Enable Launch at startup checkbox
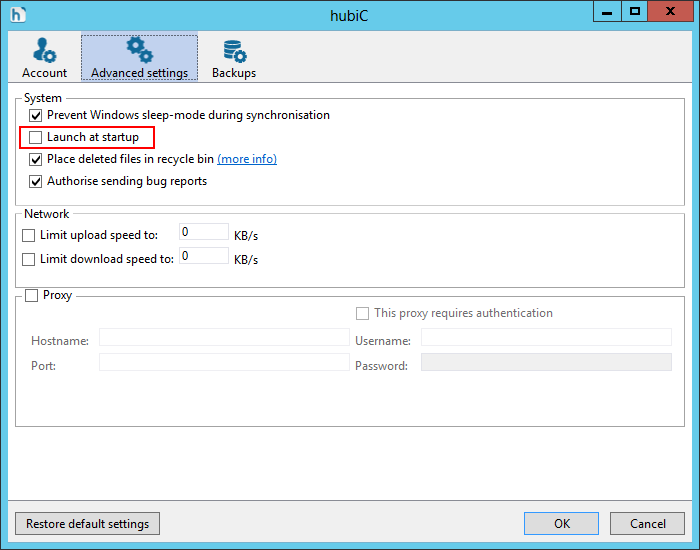The image size is (700, 550). tap(35, 138)
